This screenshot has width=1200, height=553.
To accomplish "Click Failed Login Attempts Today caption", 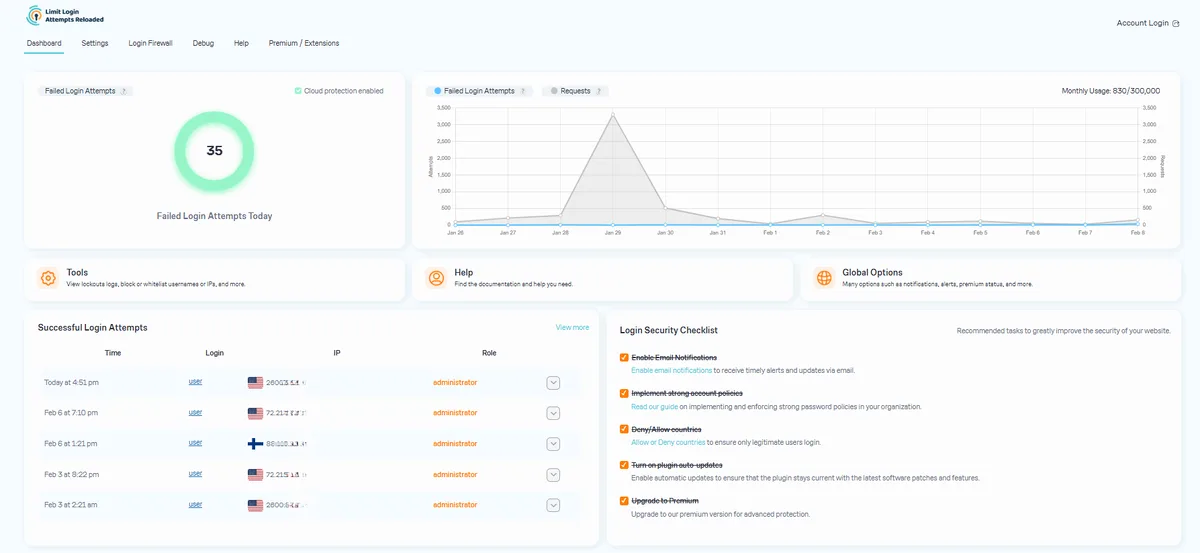I will click(x=214, y=216).
